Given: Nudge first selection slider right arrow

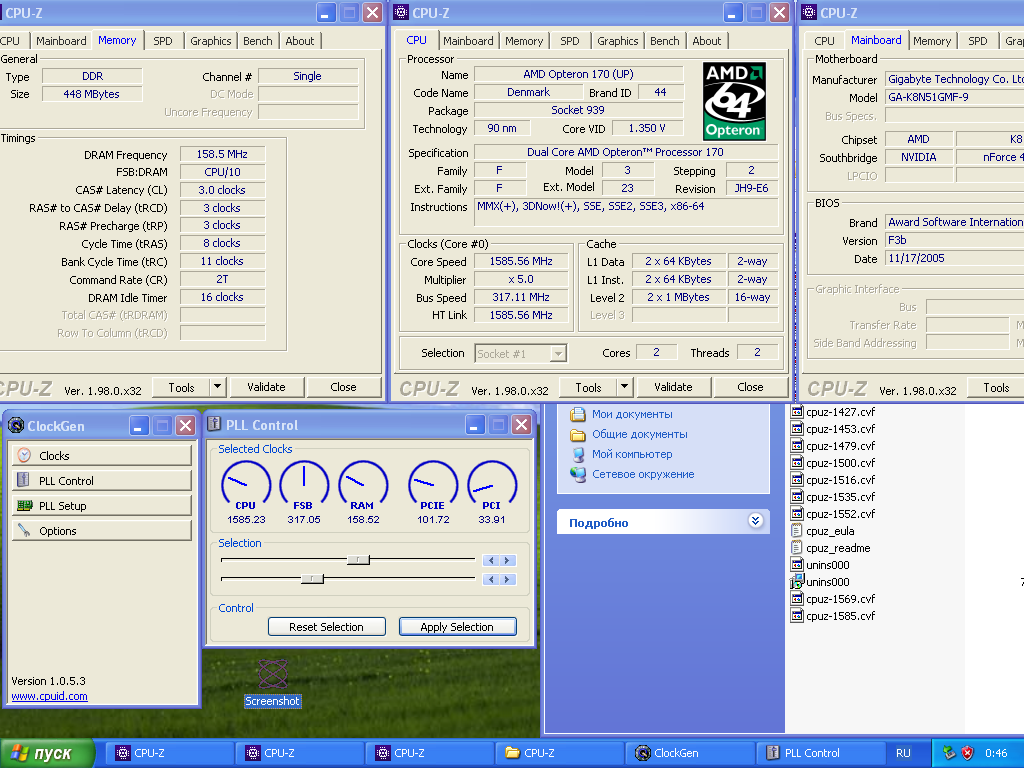Looking at the screenshot, I should (507, 560).
